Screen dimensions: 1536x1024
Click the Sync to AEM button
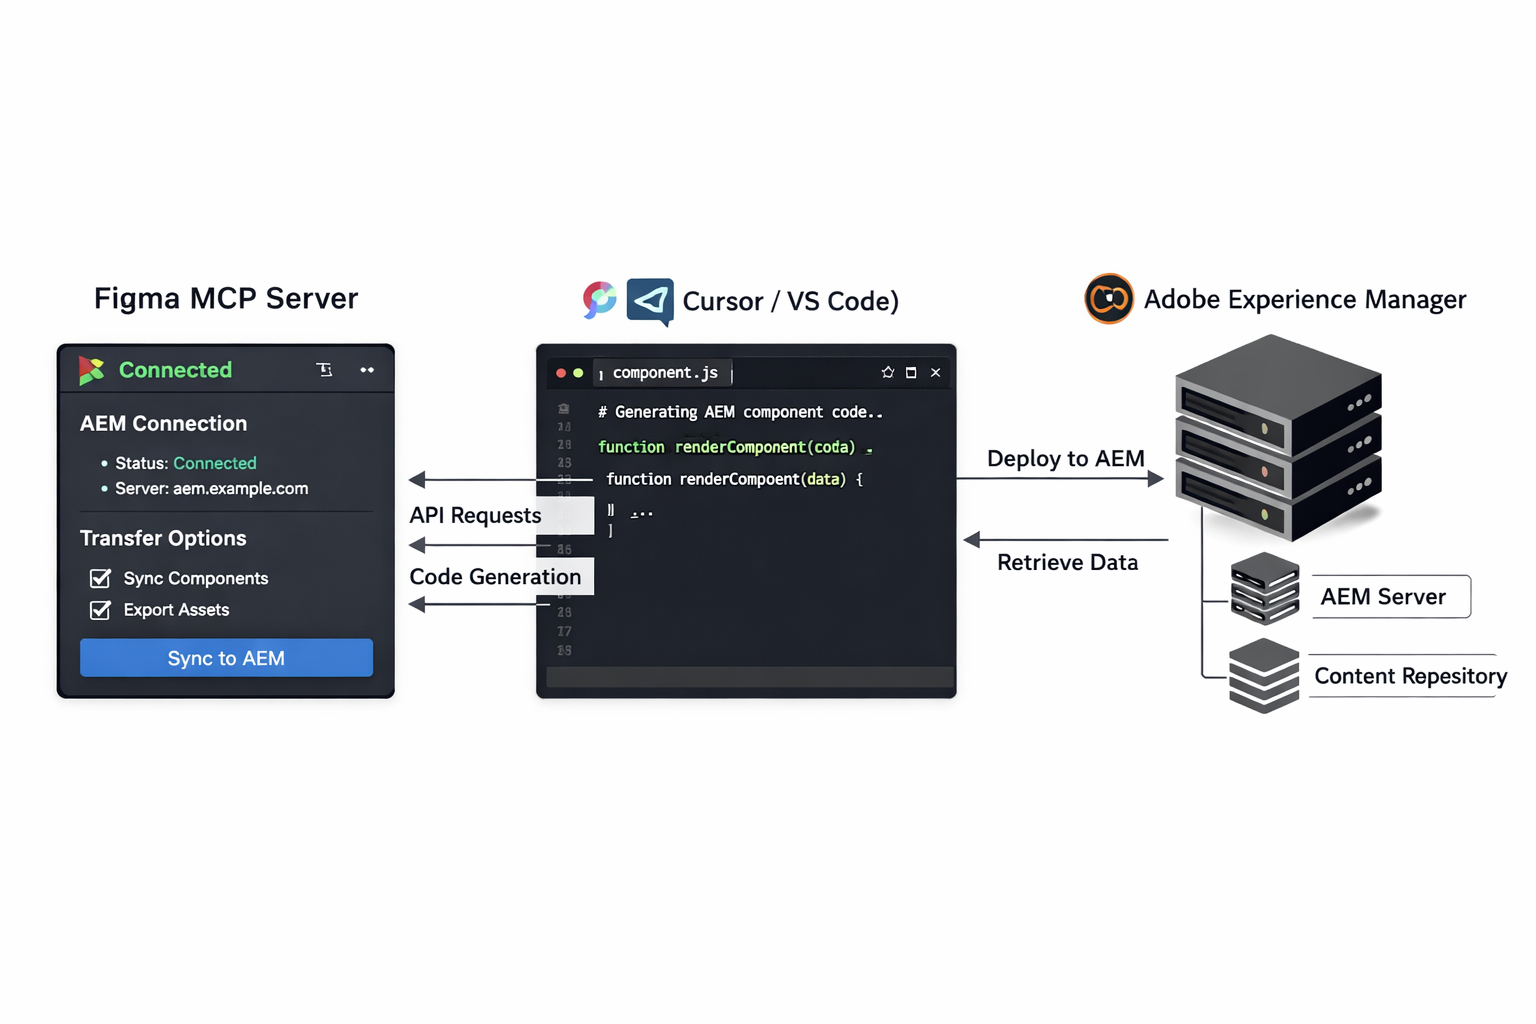tap(226, 658)
